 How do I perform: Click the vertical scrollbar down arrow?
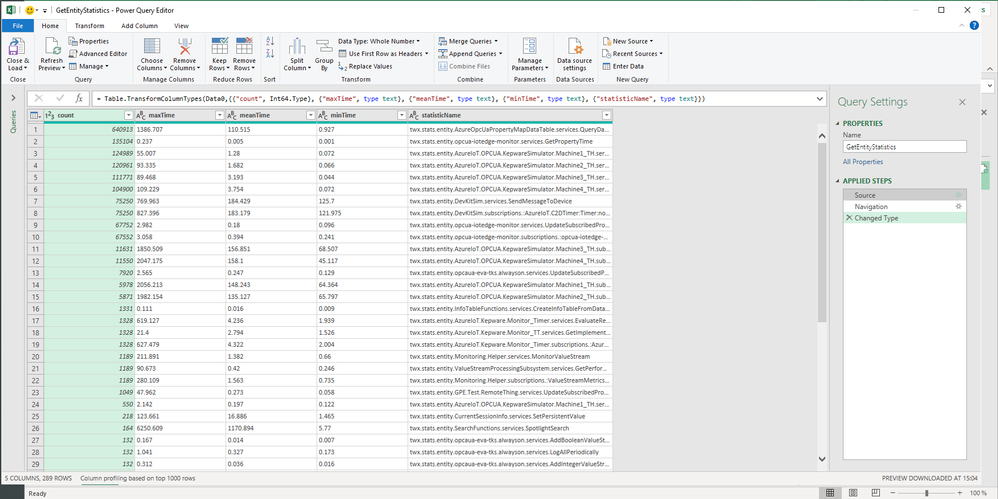[x=822, y=458]
